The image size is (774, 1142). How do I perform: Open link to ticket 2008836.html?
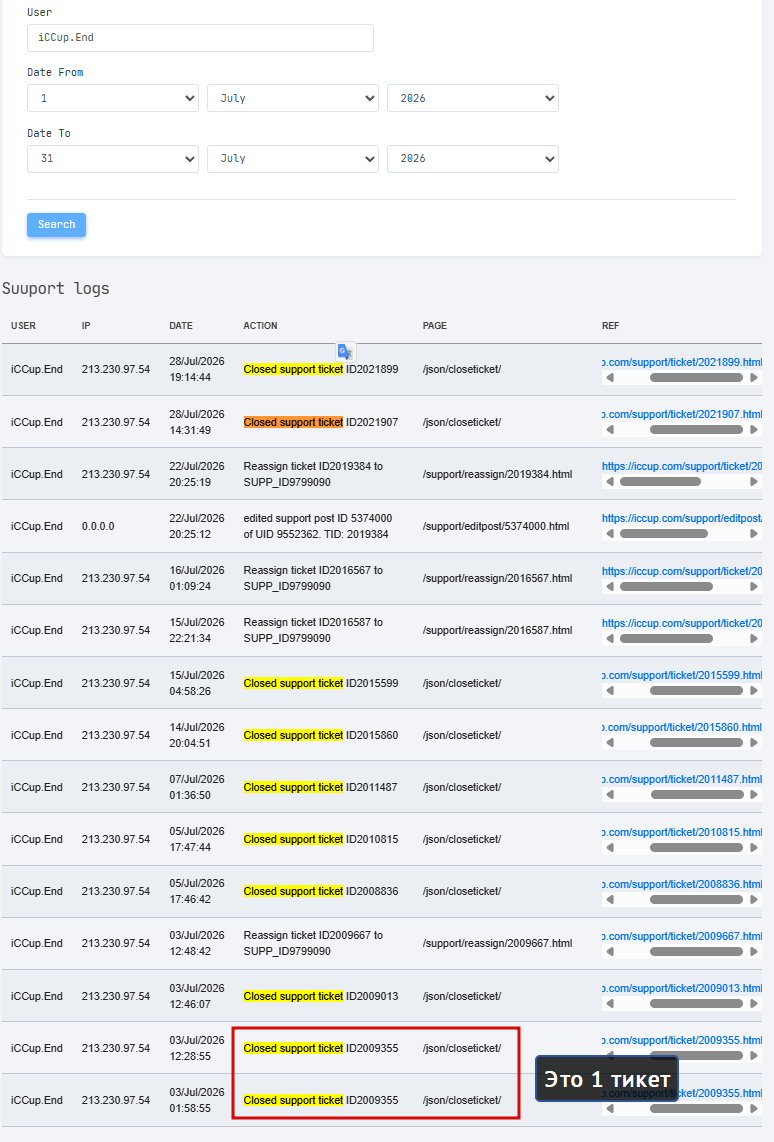click(682, 884)
